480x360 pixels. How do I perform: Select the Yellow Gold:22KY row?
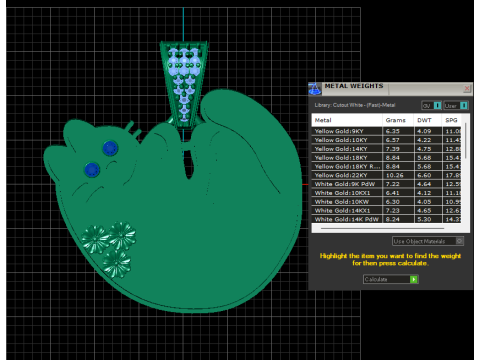[387, 175]
